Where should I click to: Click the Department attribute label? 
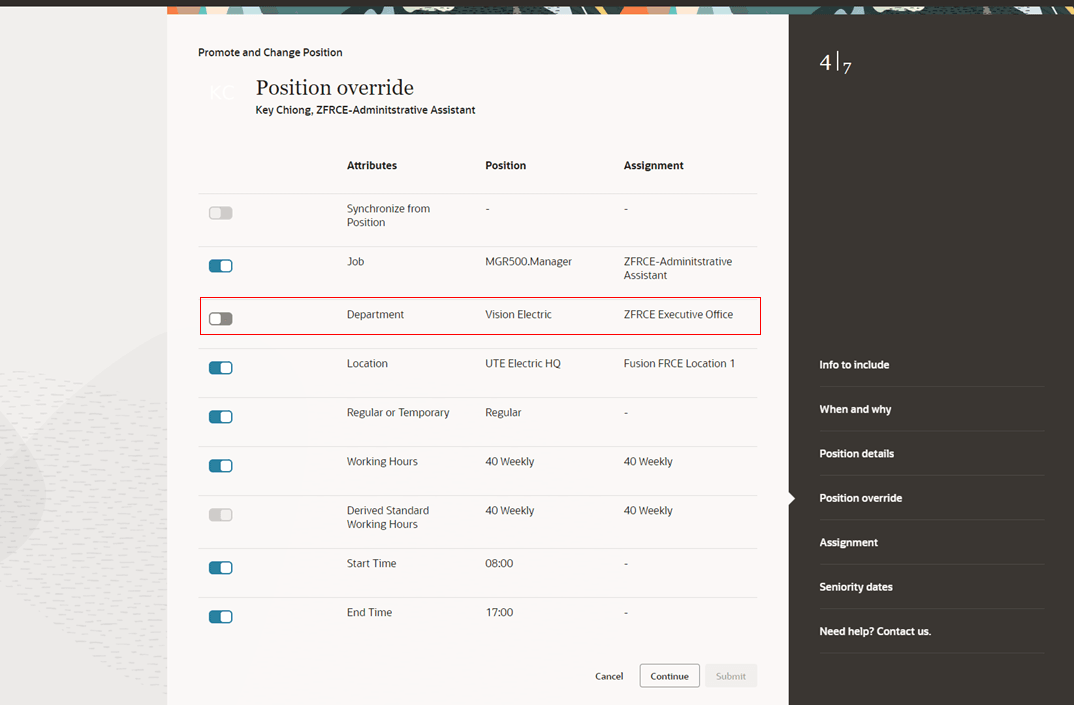pos(375,314)
